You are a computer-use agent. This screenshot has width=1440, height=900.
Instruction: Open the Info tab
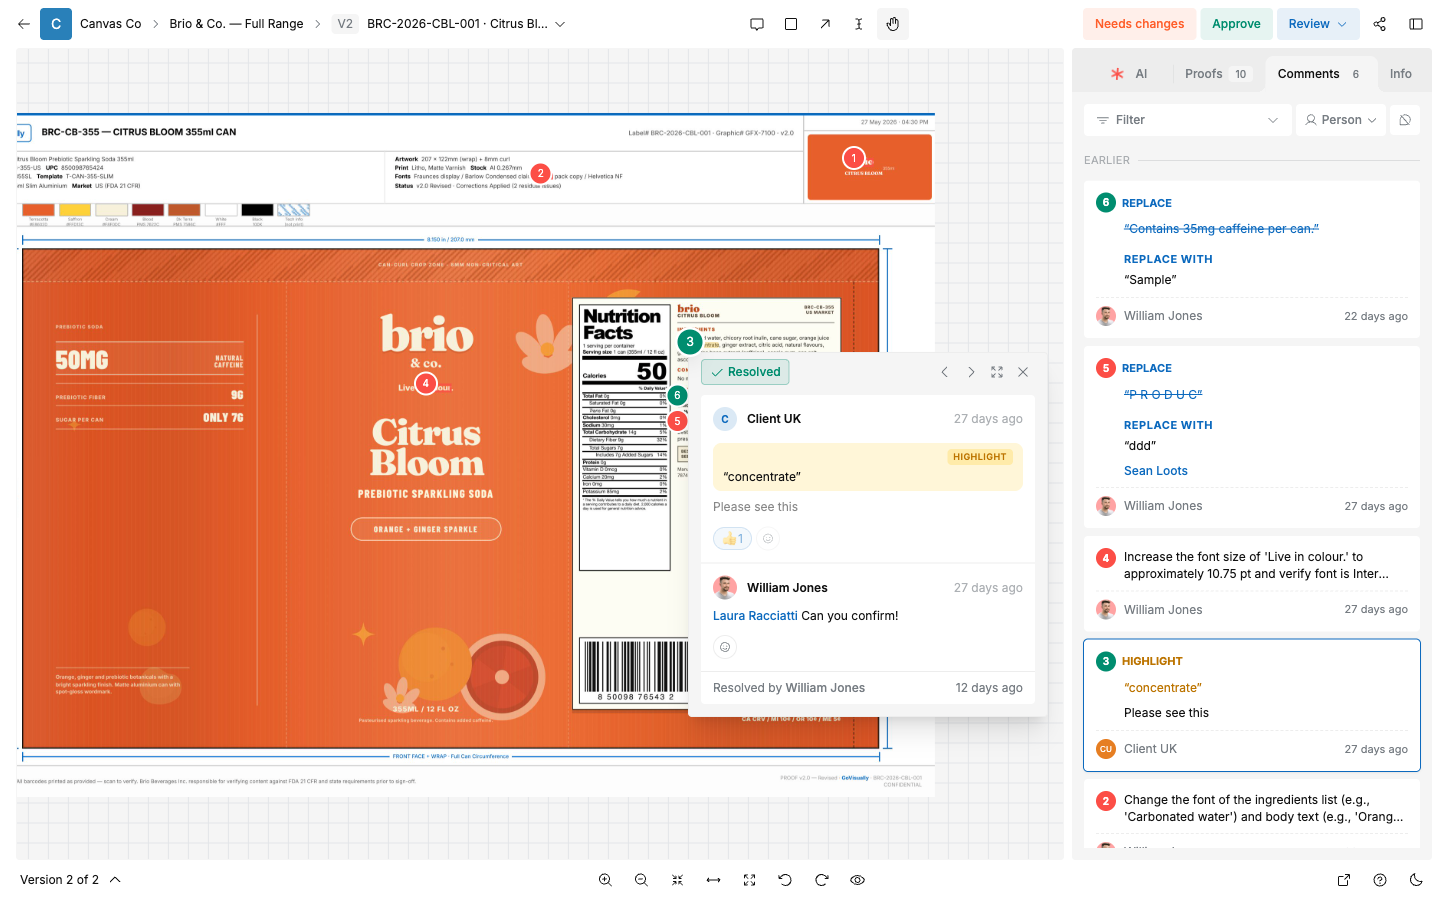[1400, 74]
